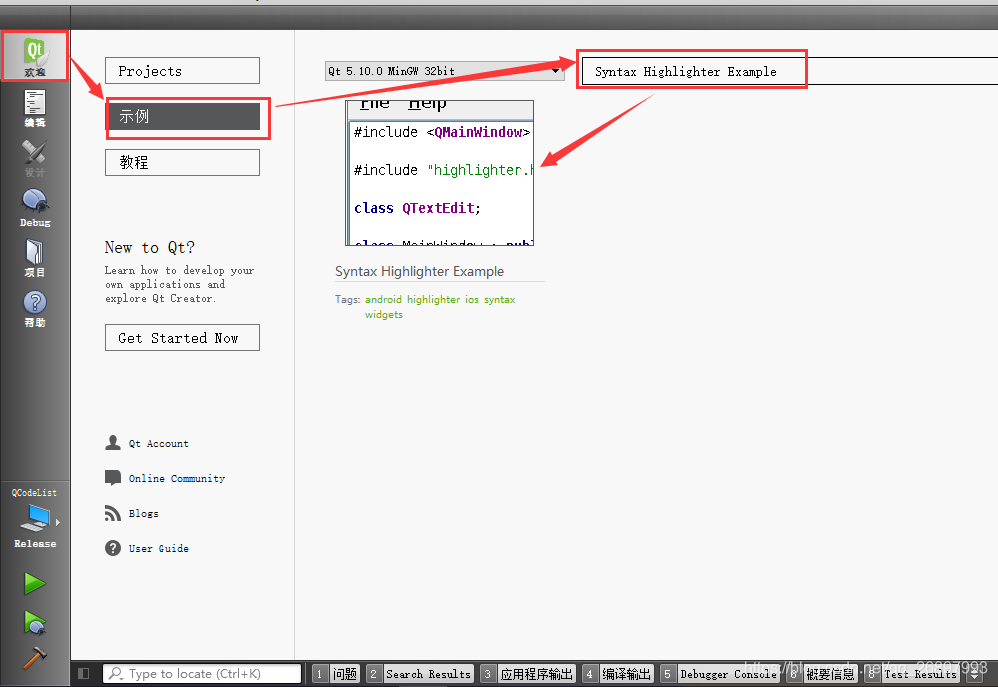Click the Blogs RSS icon
The image size is (998, 687).
tap(113, 513)
